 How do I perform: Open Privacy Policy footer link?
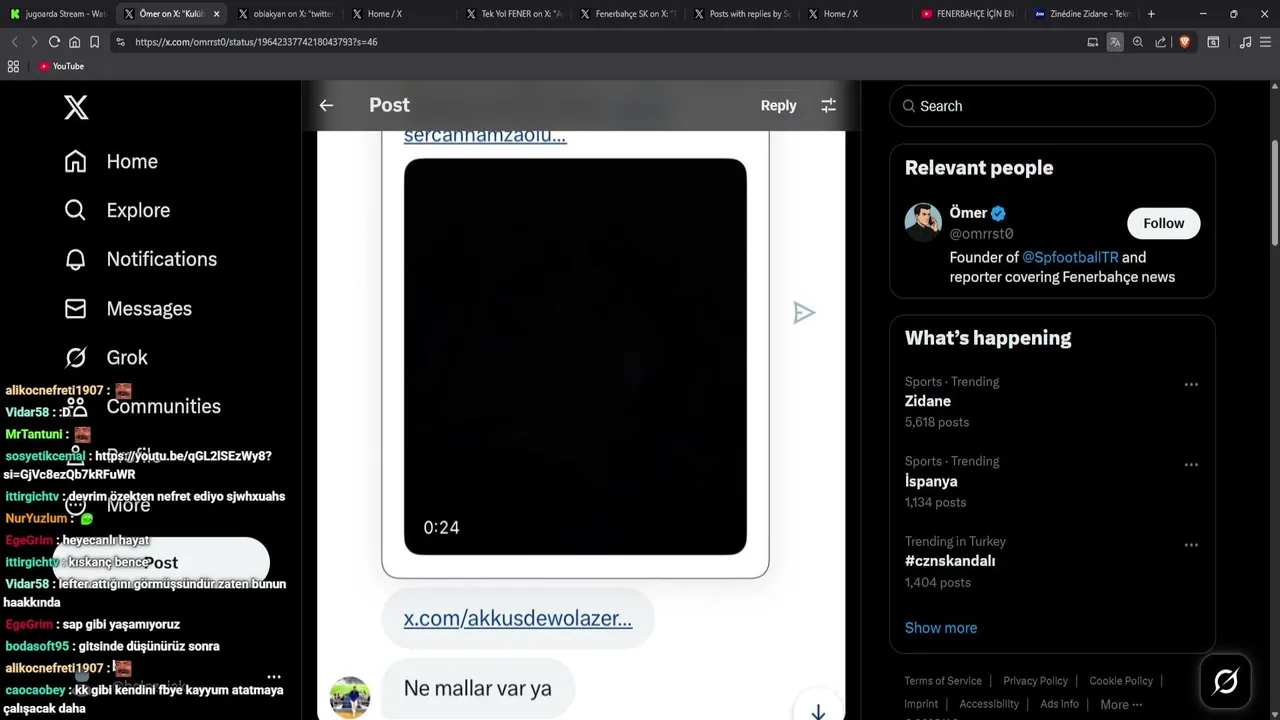1035,681
